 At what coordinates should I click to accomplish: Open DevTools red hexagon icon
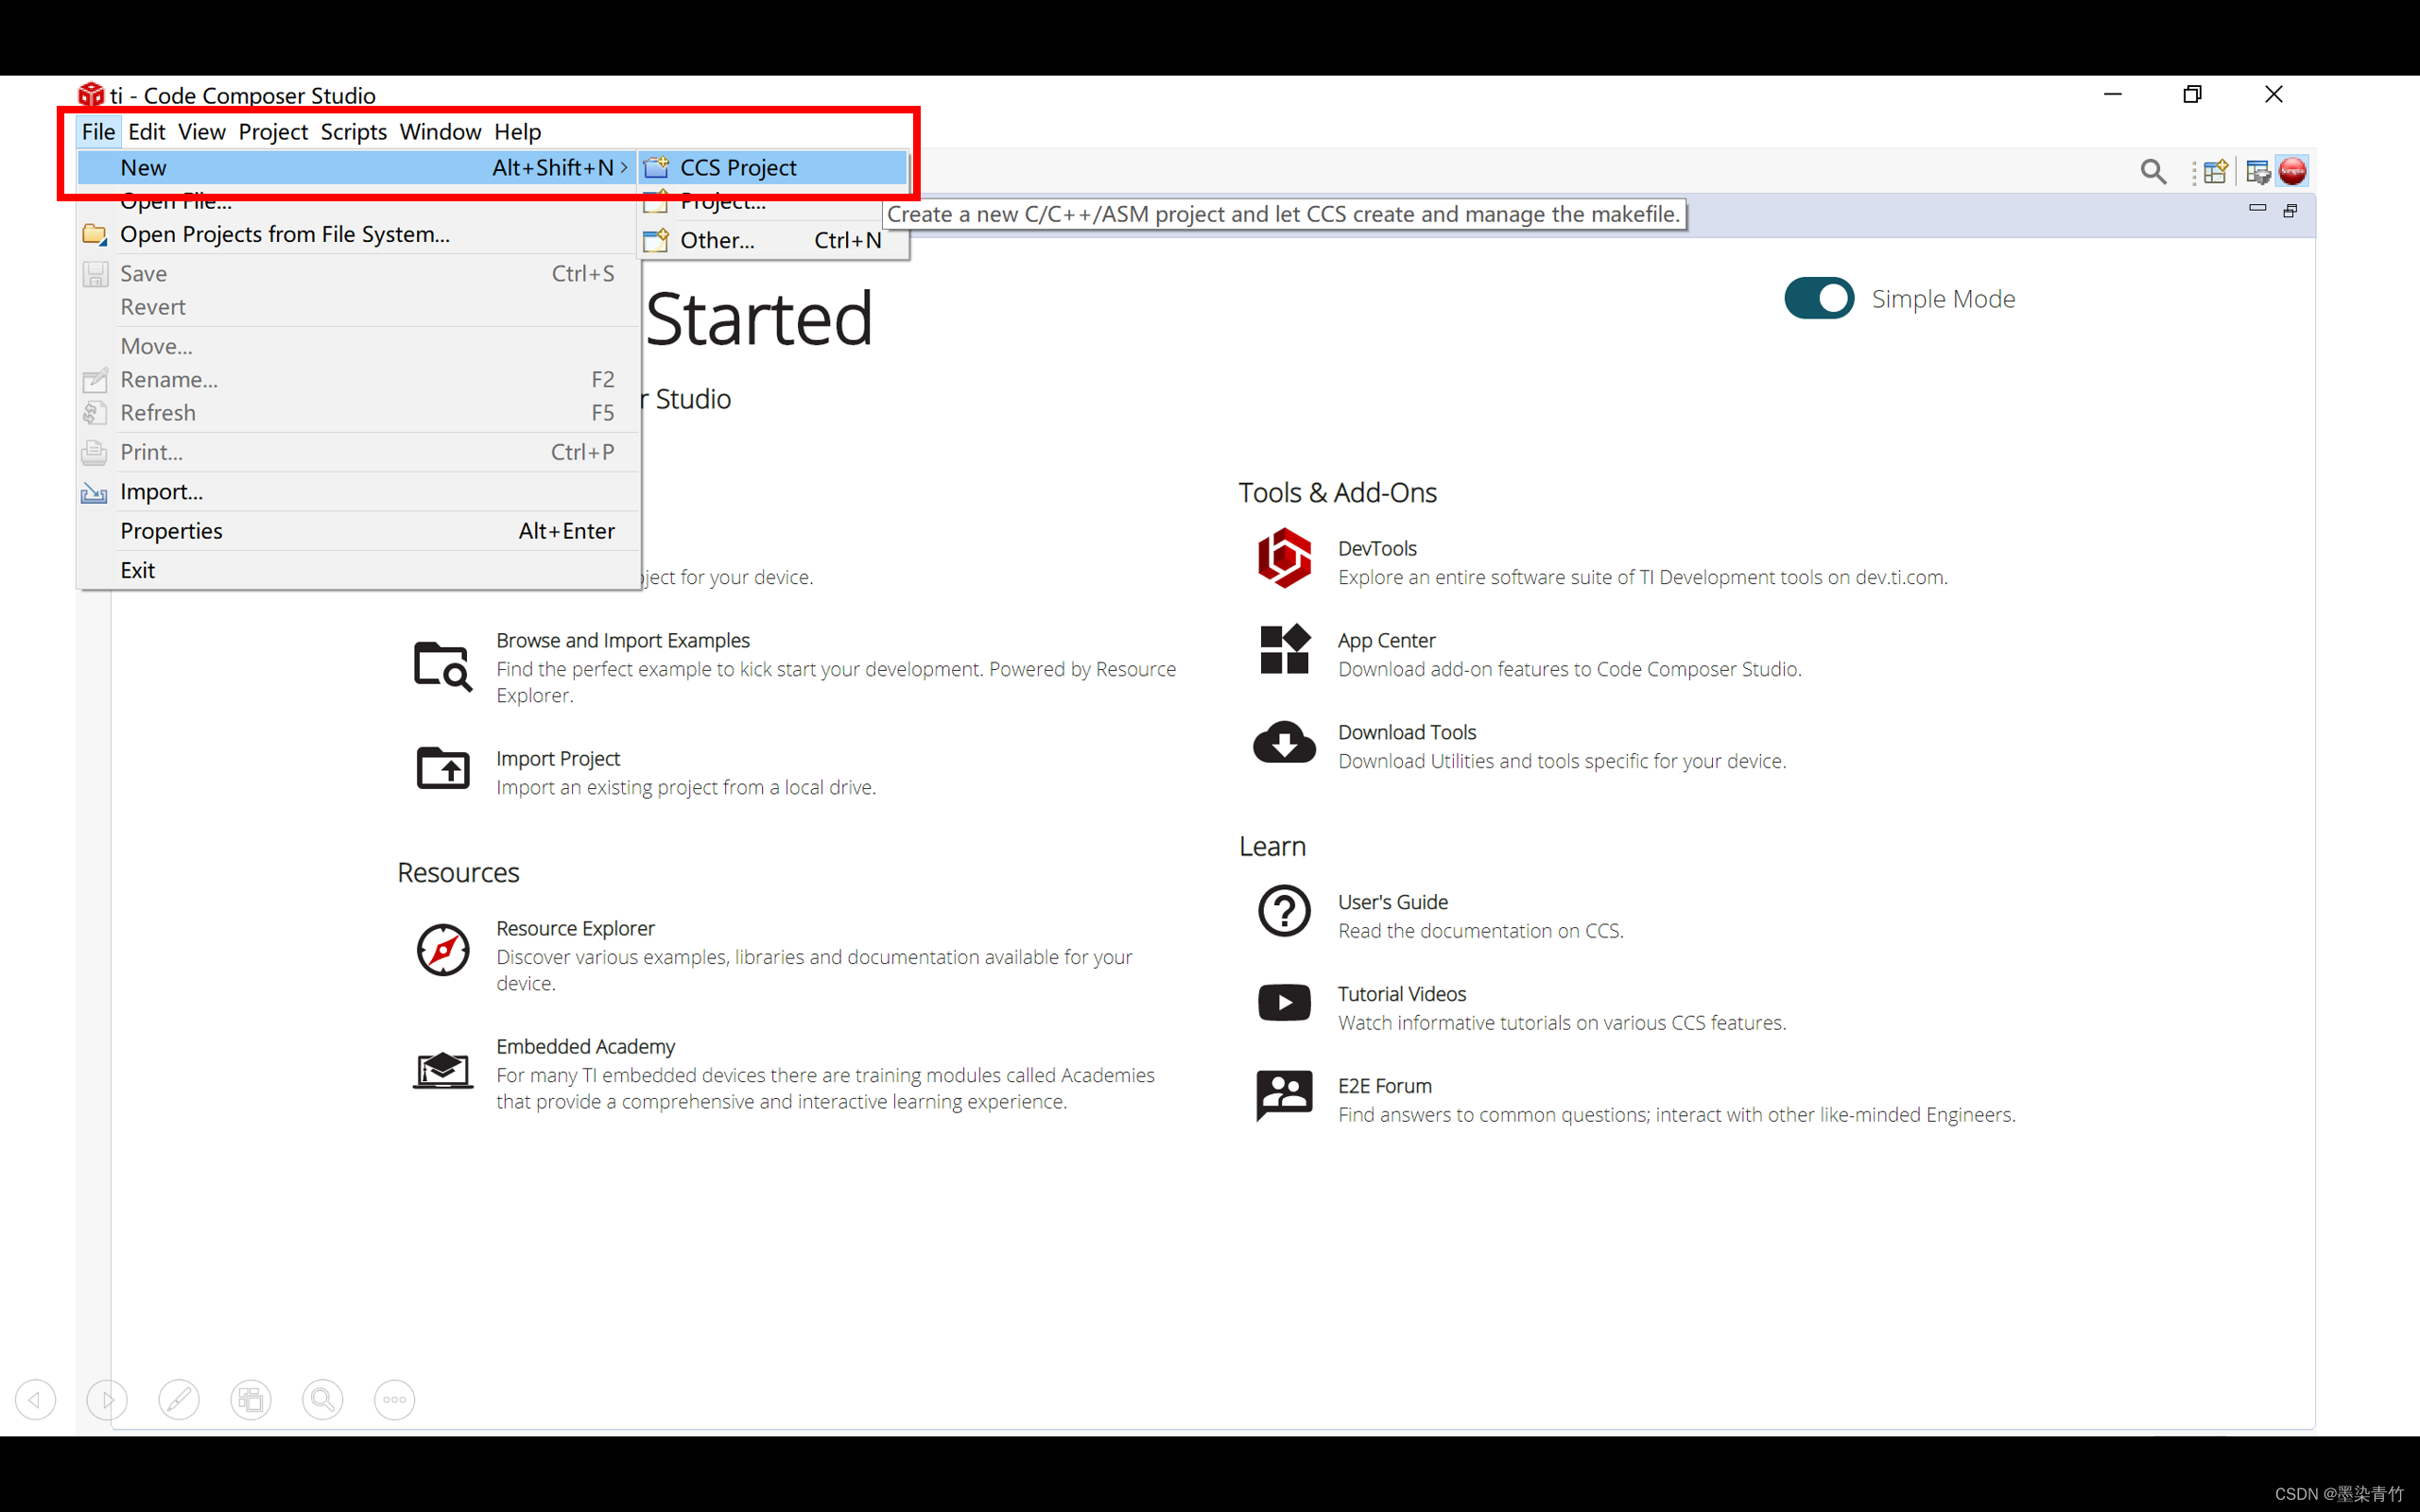(x=1284, y=558)
